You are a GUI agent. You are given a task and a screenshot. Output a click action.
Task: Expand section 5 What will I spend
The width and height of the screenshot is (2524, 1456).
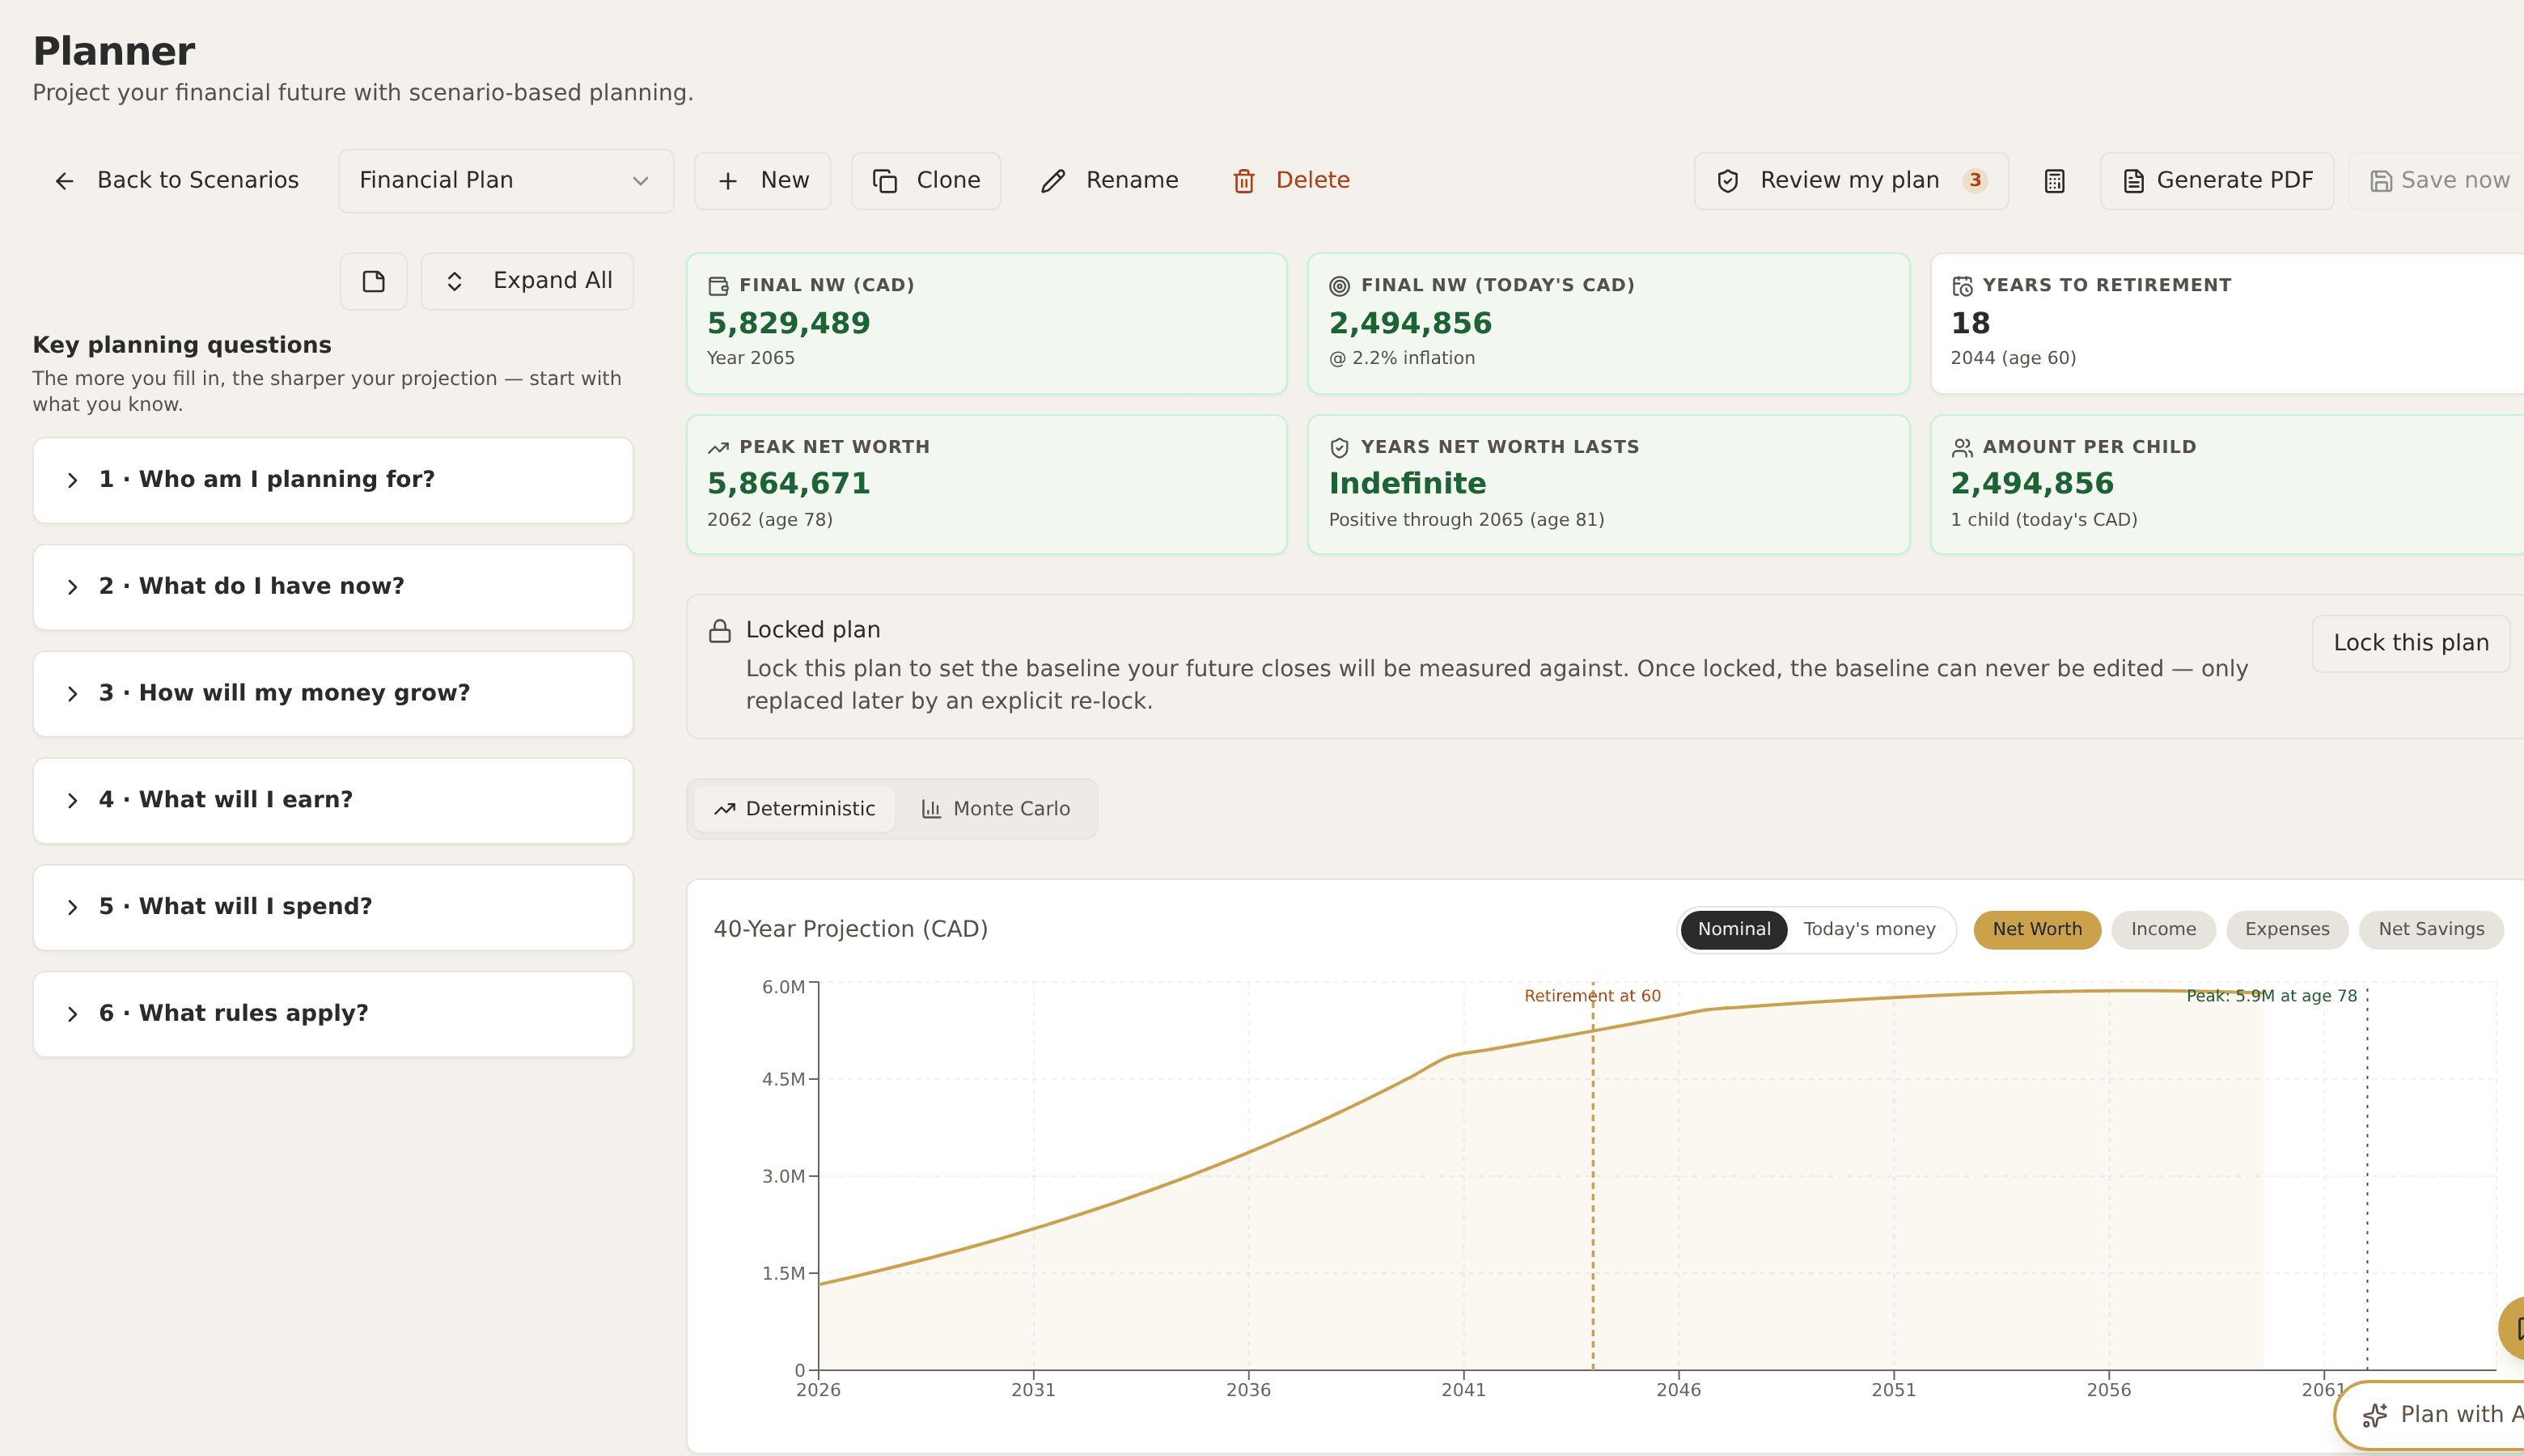[333, 907]
